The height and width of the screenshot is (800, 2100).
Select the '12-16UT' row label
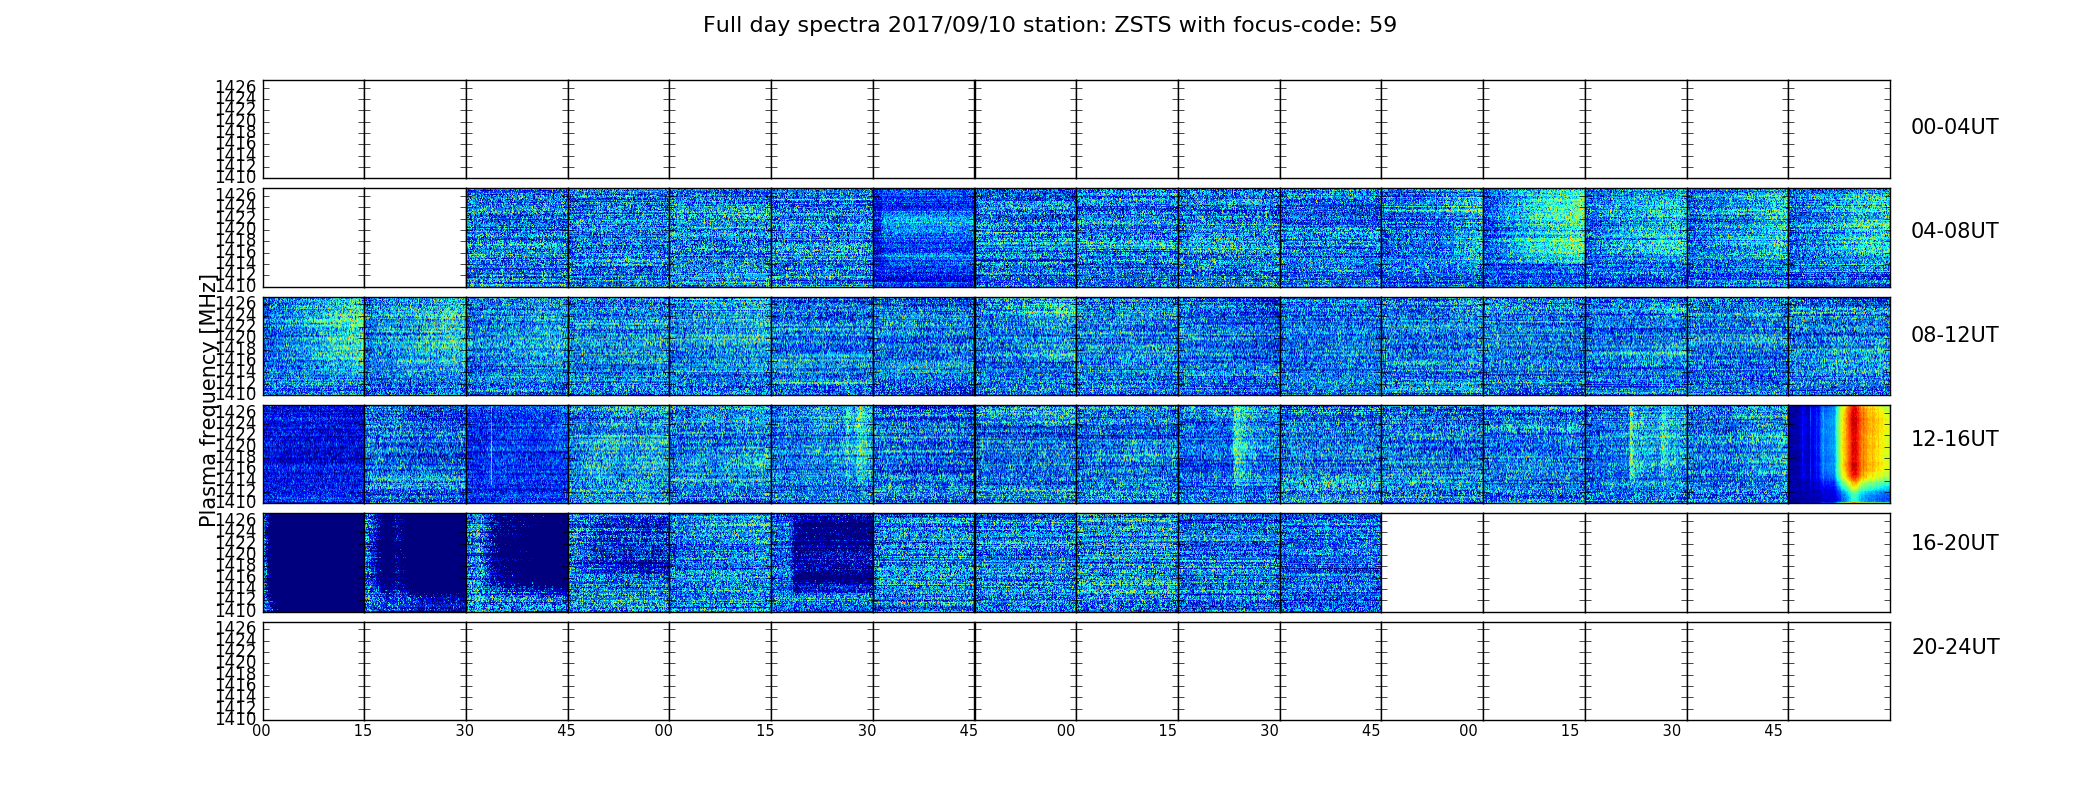pos(1954,439)
